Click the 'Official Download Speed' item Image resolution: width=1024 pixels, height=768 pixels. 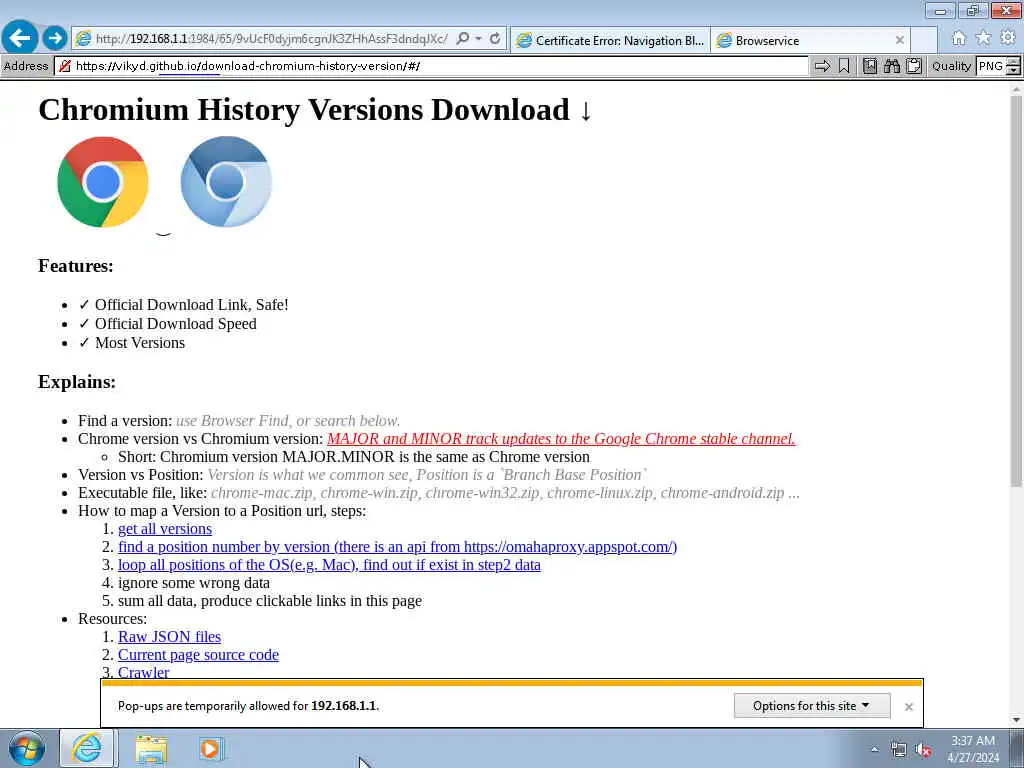[x=167, y=324]
